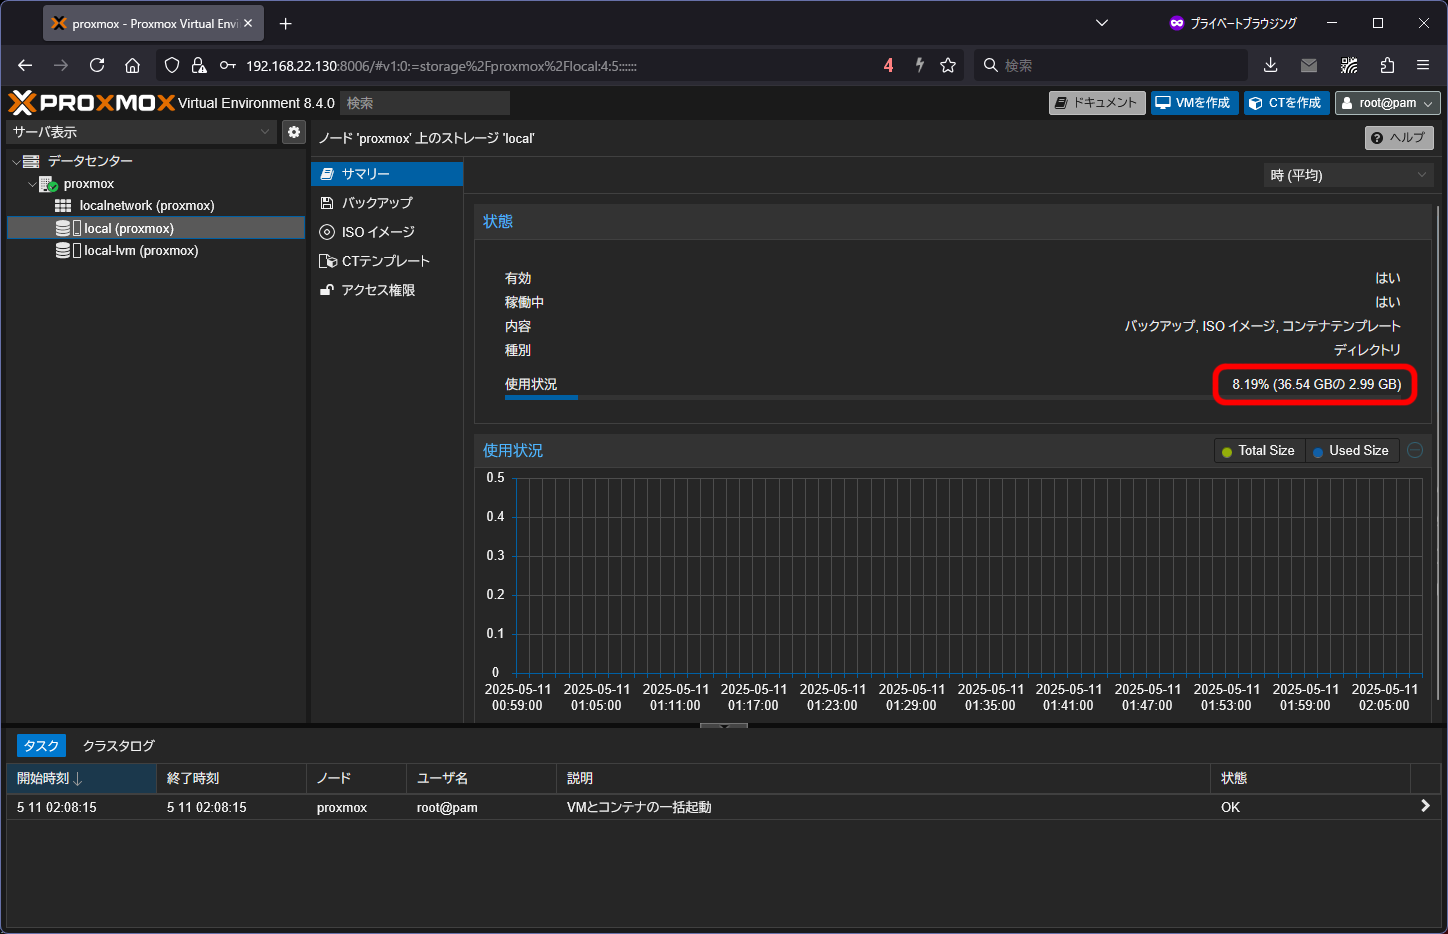Viewport: 1448px width, 934px height.
Task: Focus the Proxmox 検索 search field
Action: 425,103
